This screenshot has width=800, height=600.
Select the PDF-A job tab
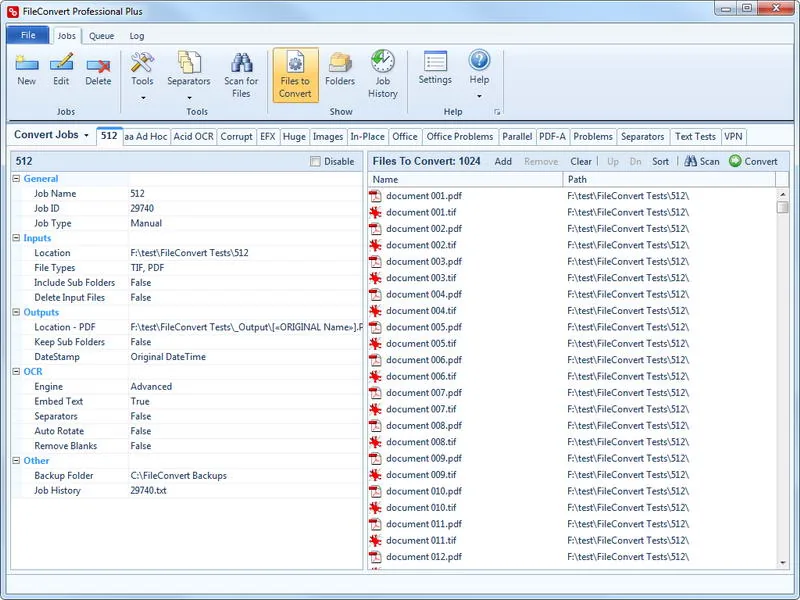pos(552,137)
